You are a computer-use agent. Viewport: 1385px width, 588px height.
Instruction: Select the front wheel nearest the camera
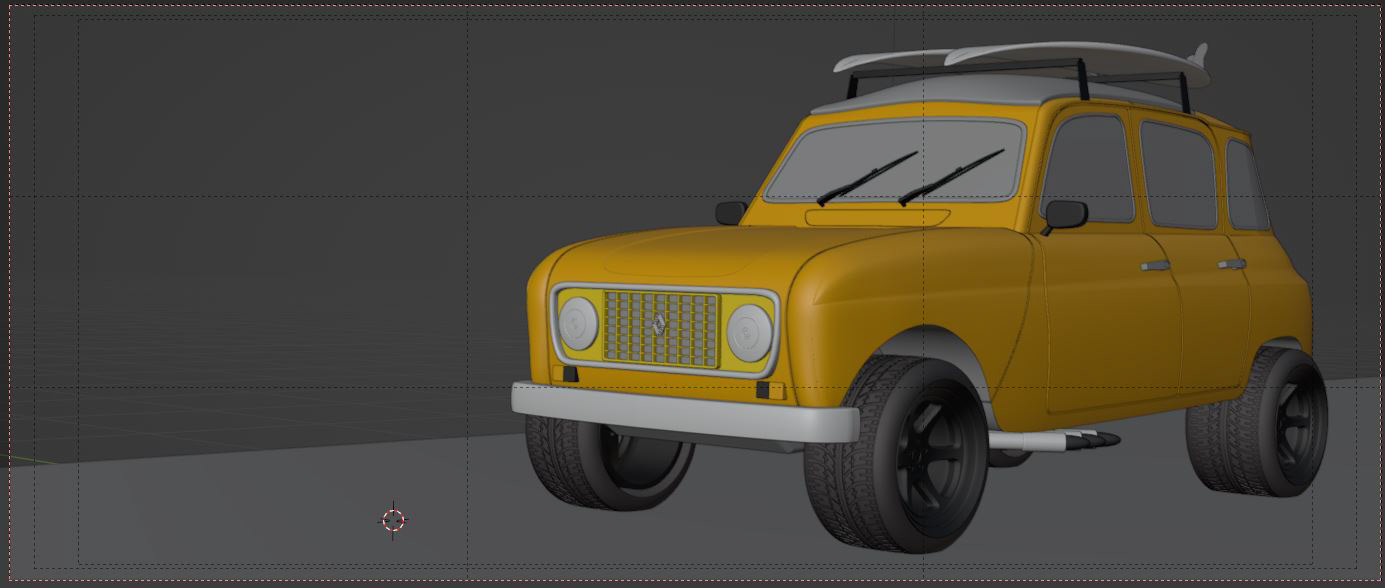(x=897, y=456)
